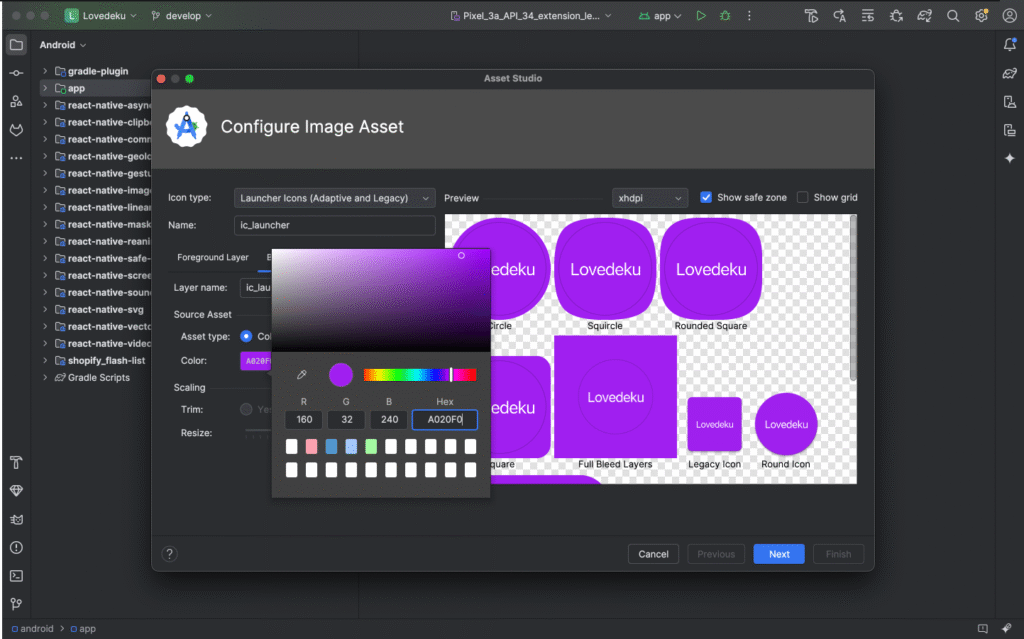Open the develop branch menu
Screen dimensions: 1024x639
coord(183,16)
